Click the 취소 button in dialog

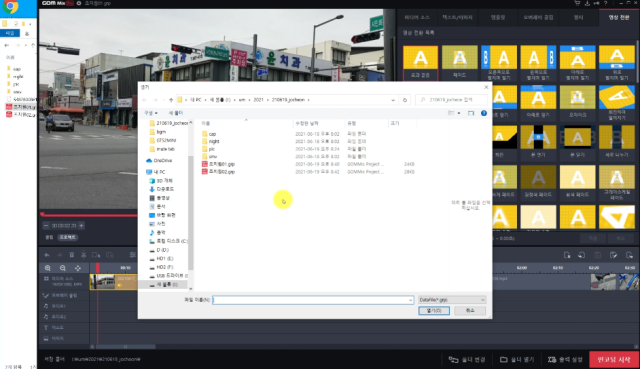point(470,311)
